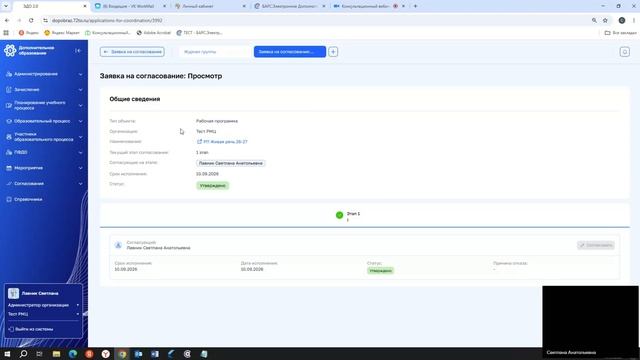Click the Администрирование menu icon
The height and width of the screenshot is (360, 640).
9,74
